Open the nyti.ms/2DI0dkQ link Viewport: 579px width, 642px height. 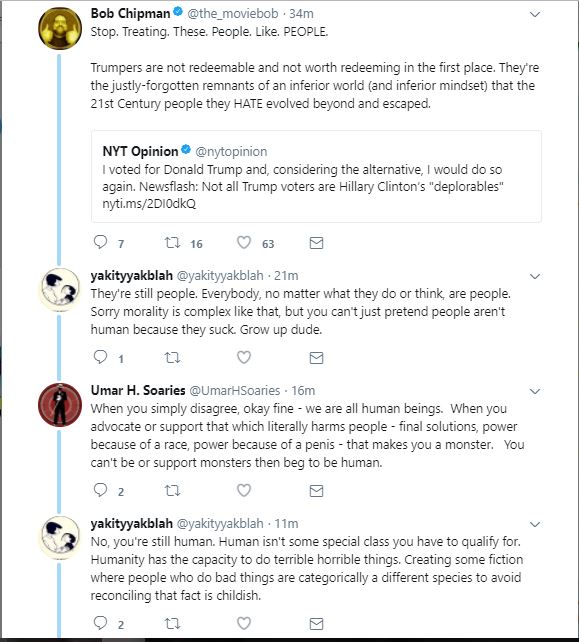pos(149,203)
